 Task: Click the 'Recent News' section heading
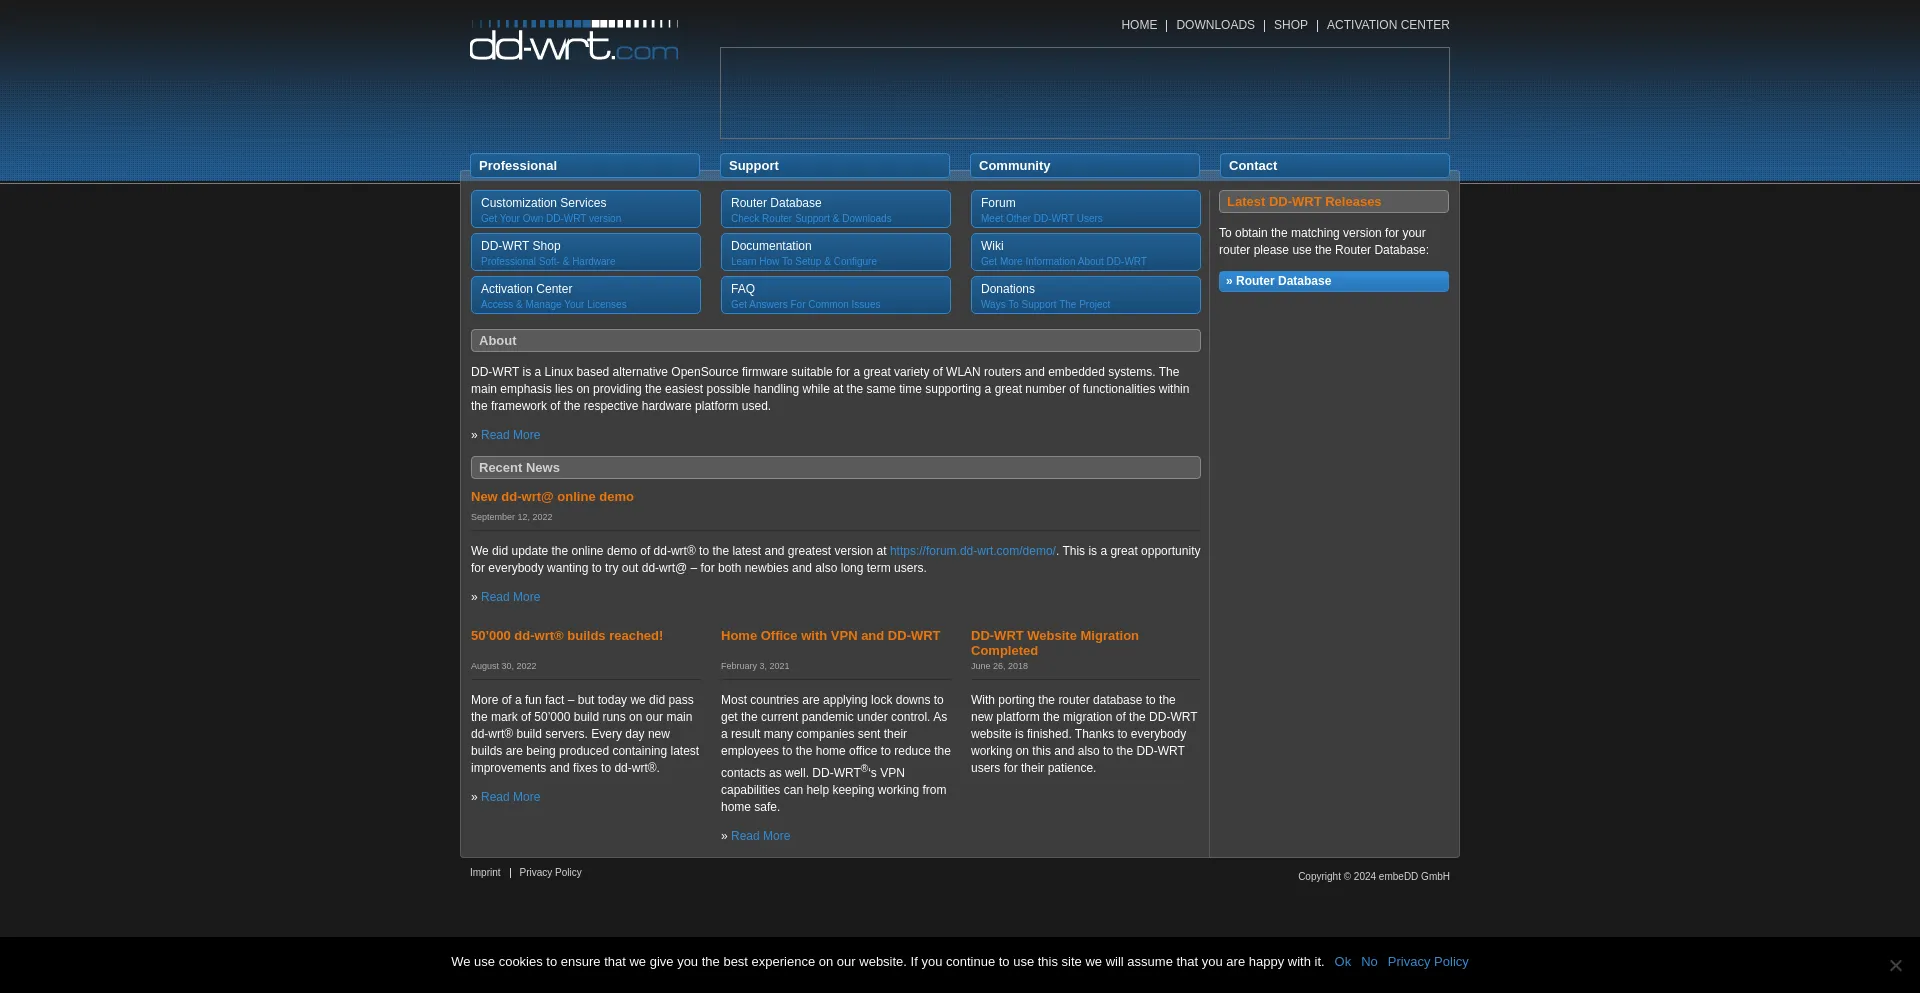tap(836, 468)
